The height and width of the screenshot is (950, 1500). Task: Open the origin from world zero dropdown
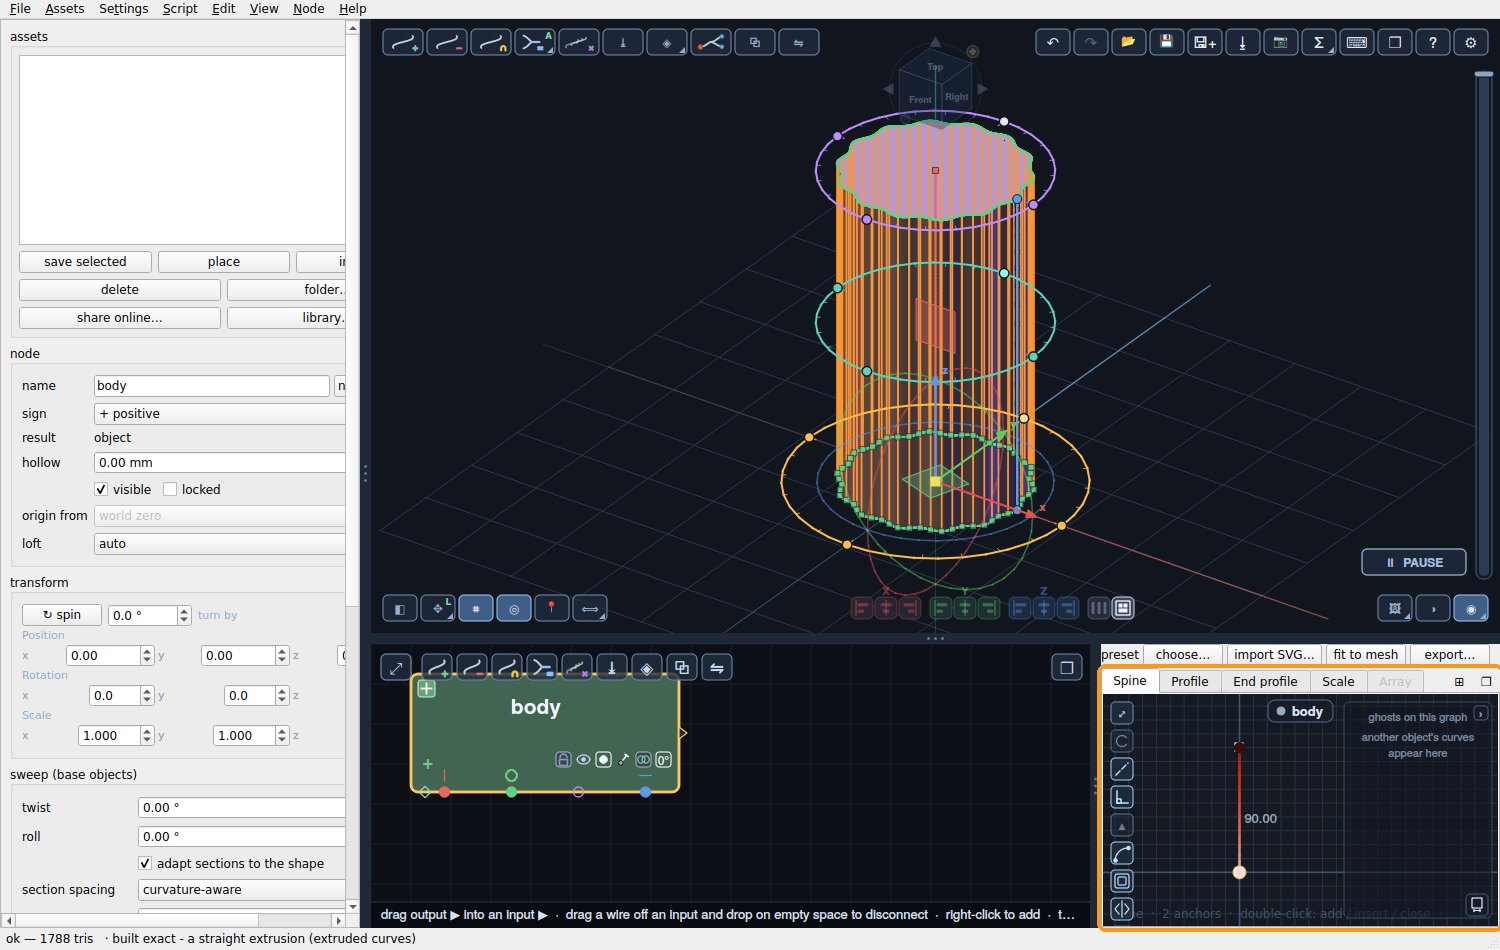pyautogui.click(x=219, y=515)
